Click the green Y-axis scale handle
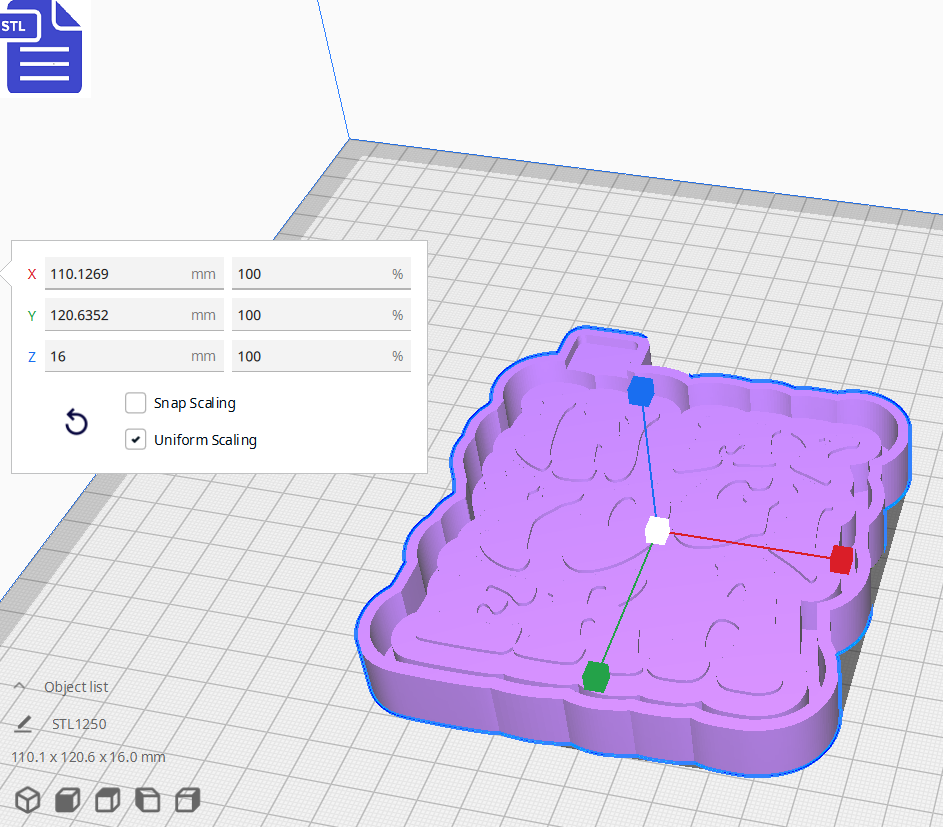The width and height of the screenshot is (943, 827). point(596,675)
